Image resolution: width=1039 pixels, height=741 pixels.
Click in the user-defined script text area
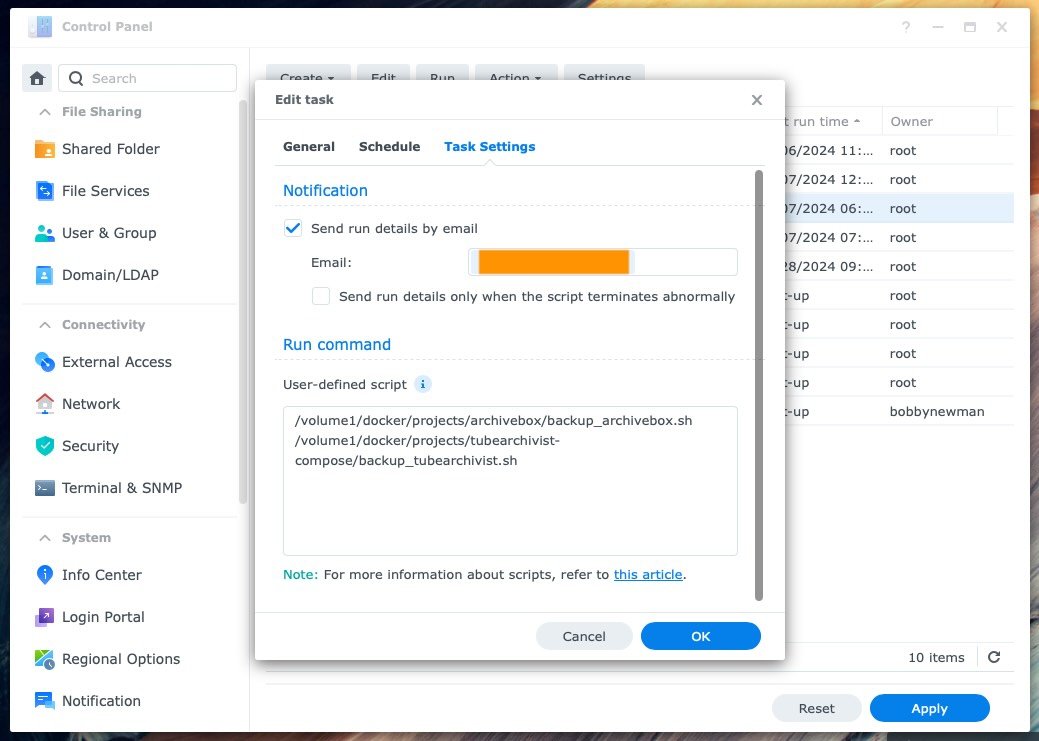click(x=510, y=481)
